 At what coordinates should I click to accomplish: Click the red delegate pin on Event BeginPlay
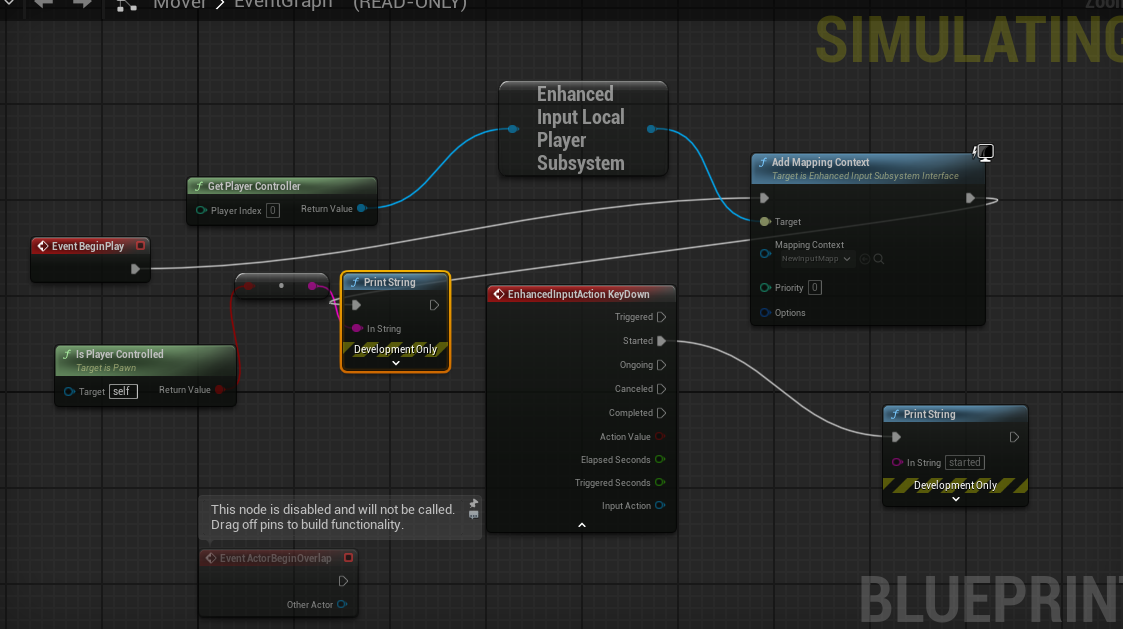[141, 246]
